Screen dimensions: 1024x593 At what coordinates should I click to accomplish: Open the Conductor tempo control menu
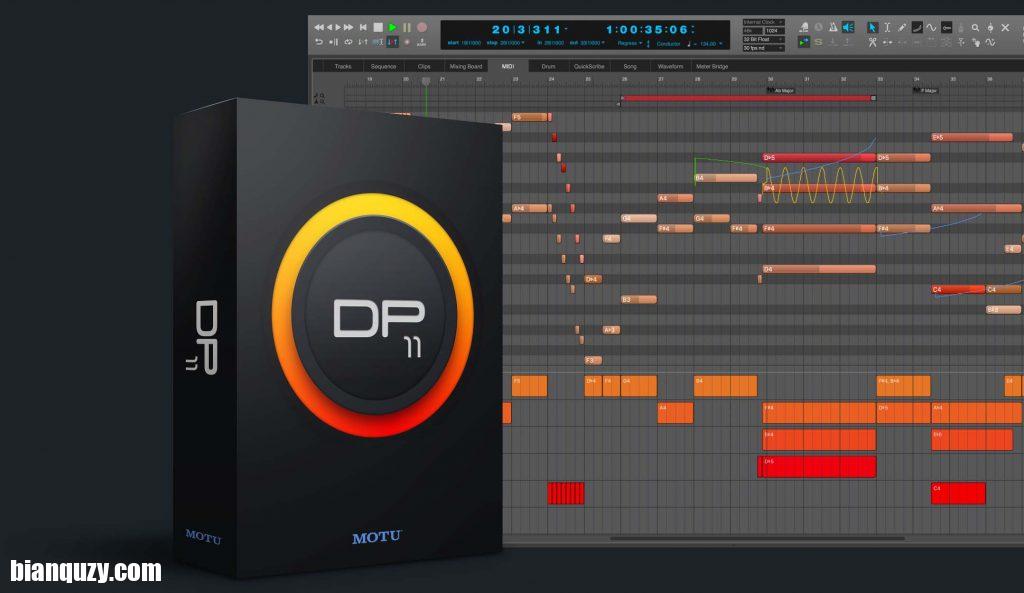(668, 44)
